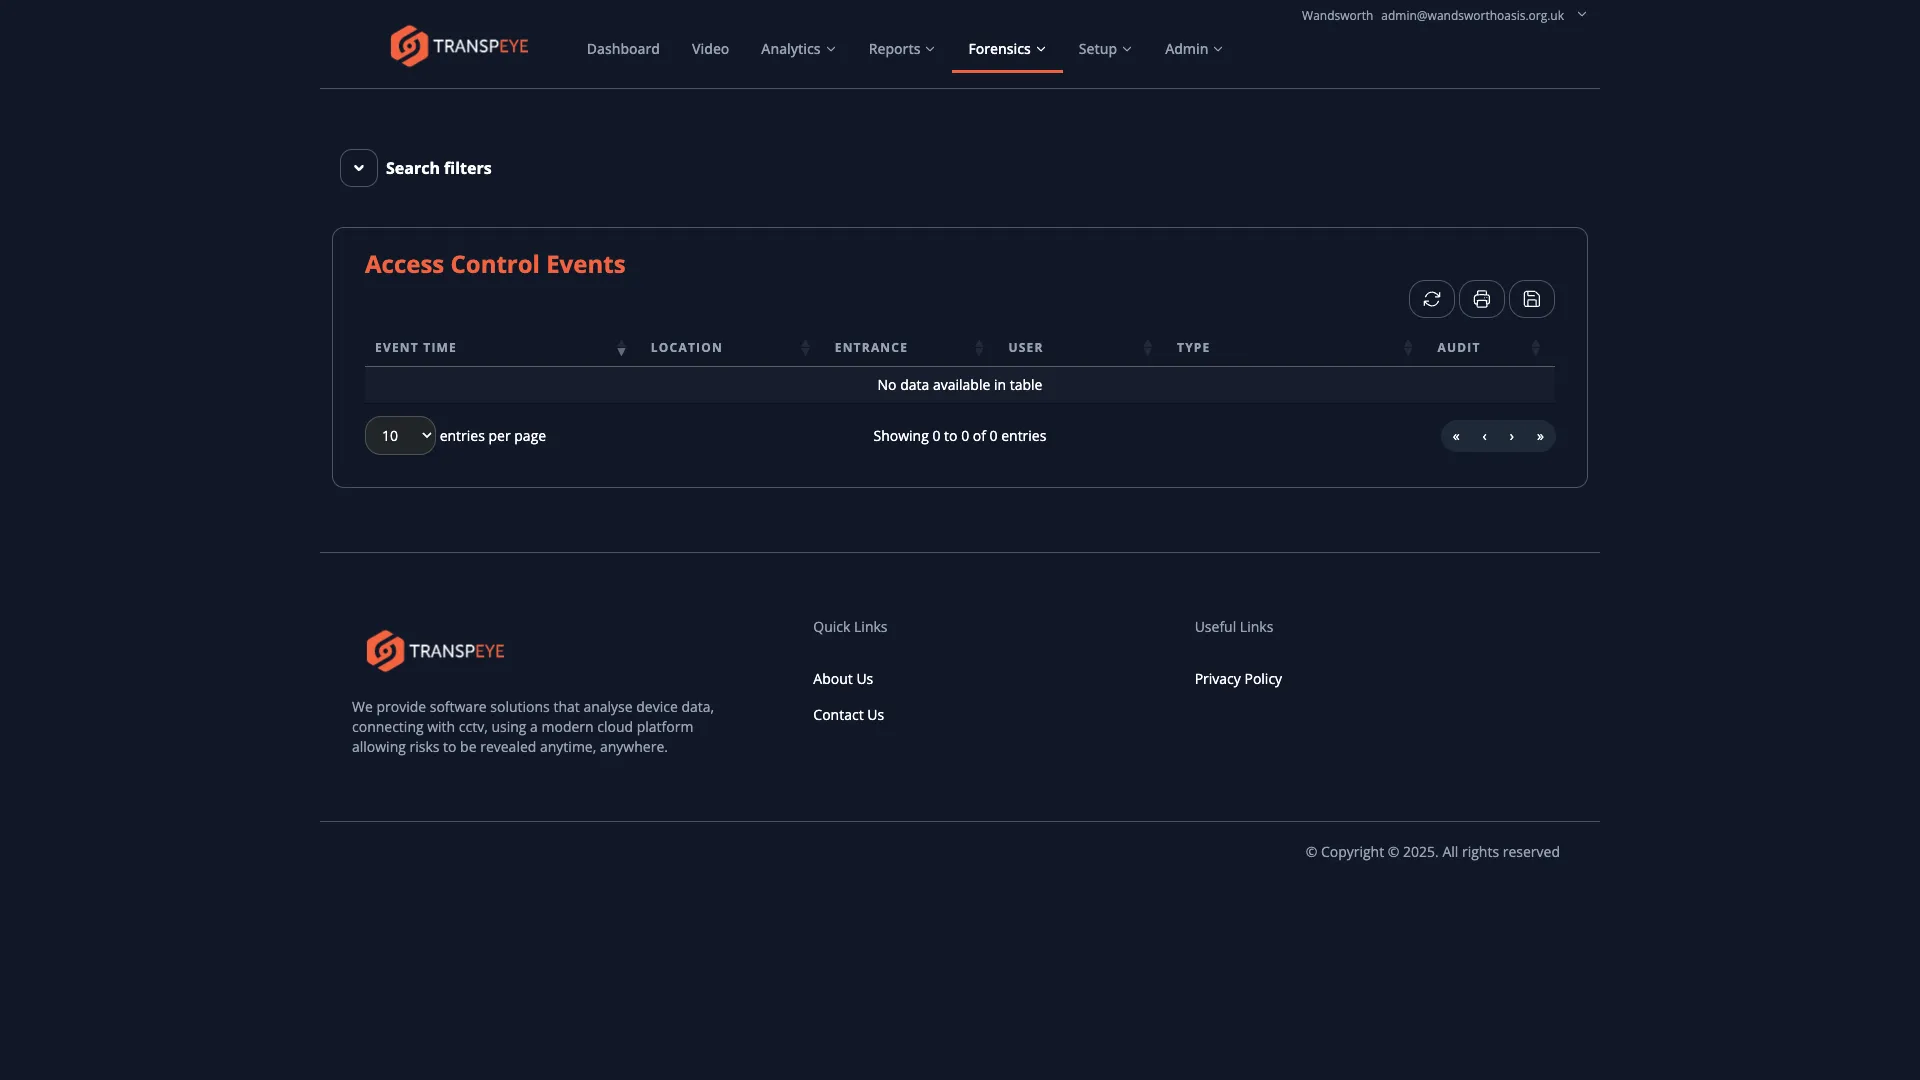This screenshot has height=1080, width=1920.
Task: Go to the previous page of entries
Action: pos(1484,436)
